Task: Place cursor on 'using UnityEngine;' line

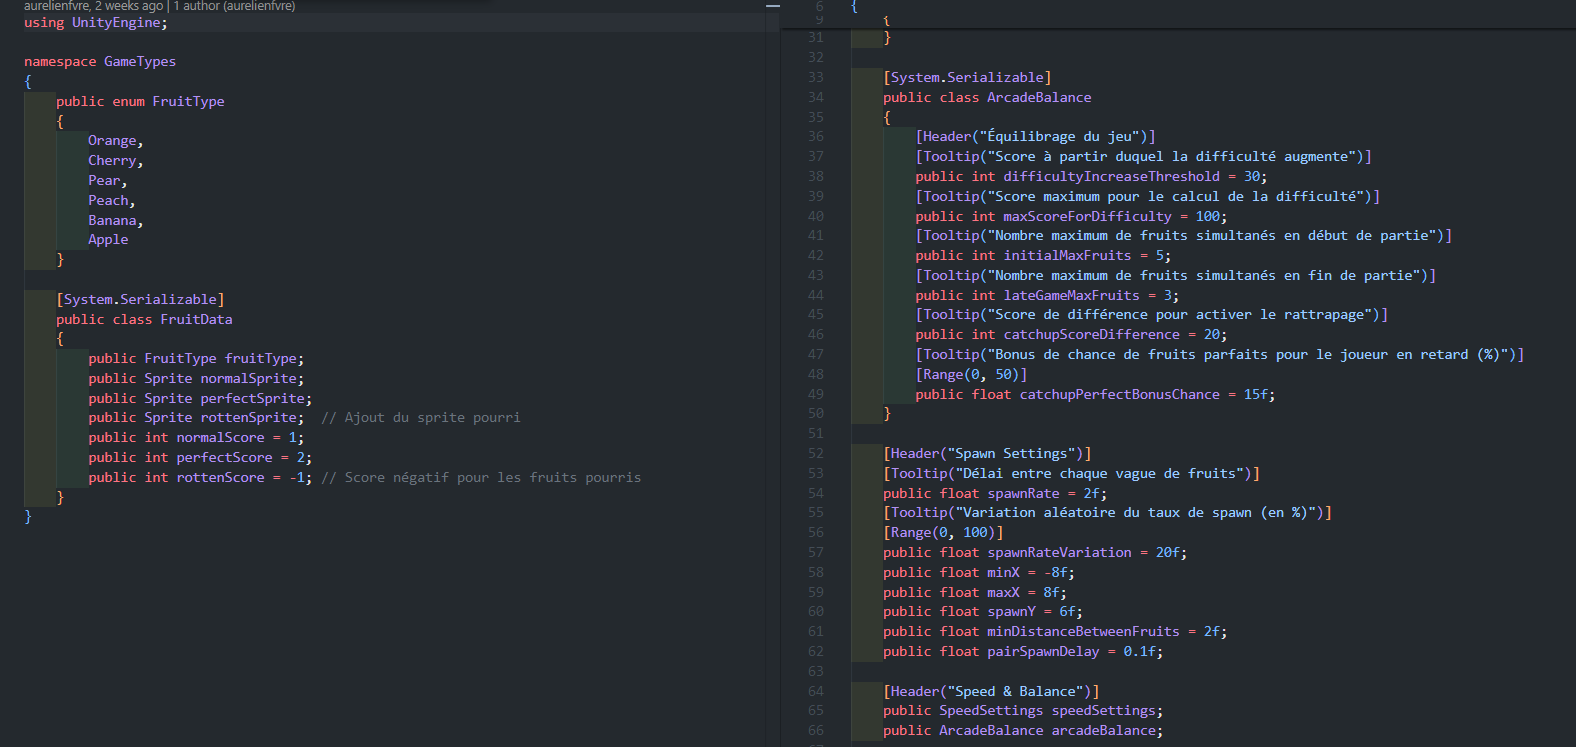Action: (96, 22)
